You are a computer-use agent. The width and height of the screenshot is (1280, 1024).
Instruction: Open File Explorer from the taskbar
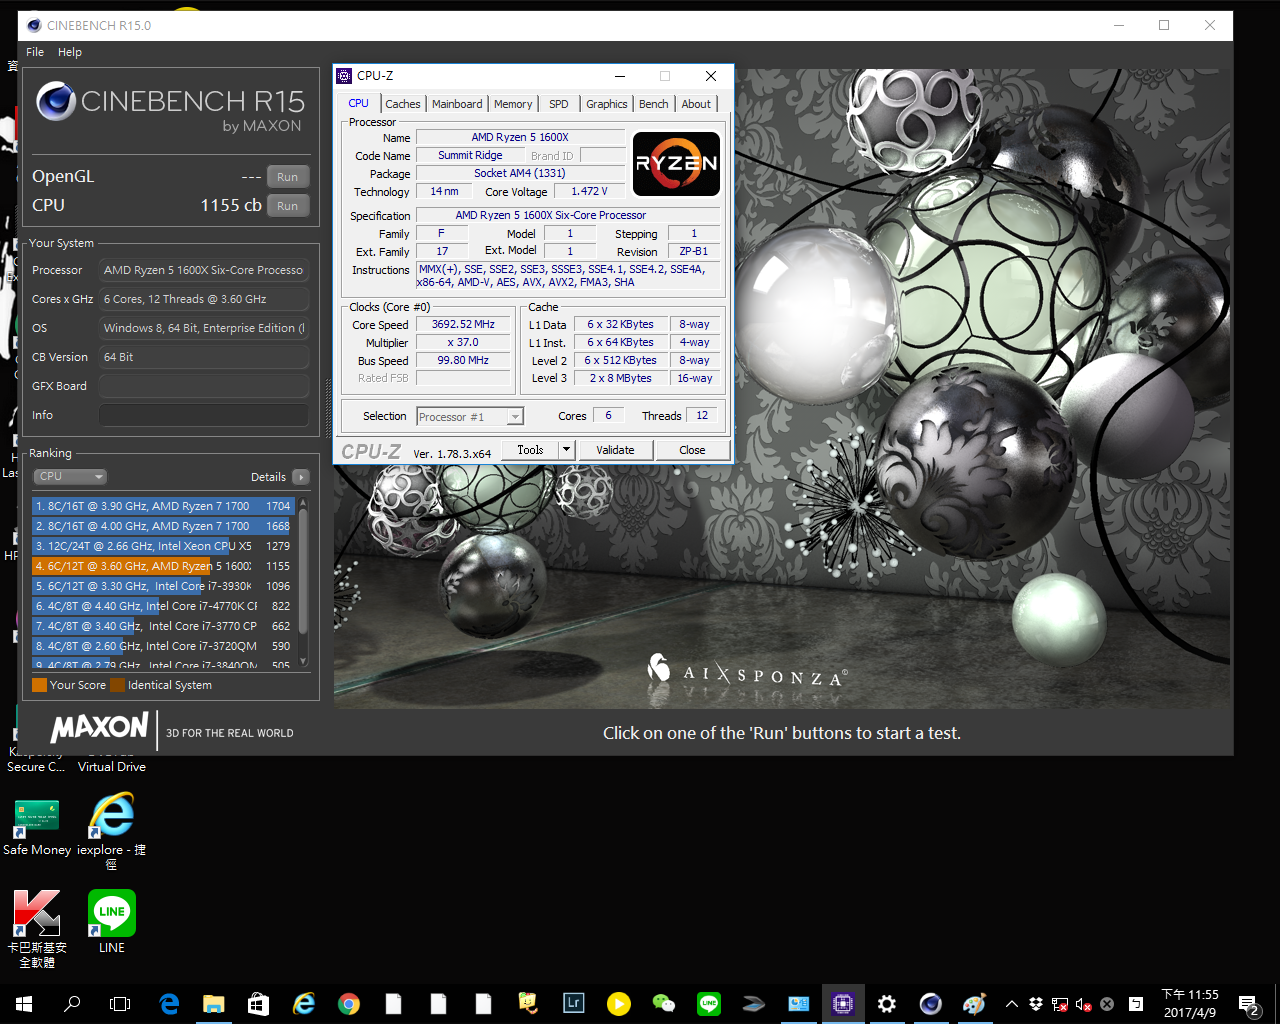214,1004
